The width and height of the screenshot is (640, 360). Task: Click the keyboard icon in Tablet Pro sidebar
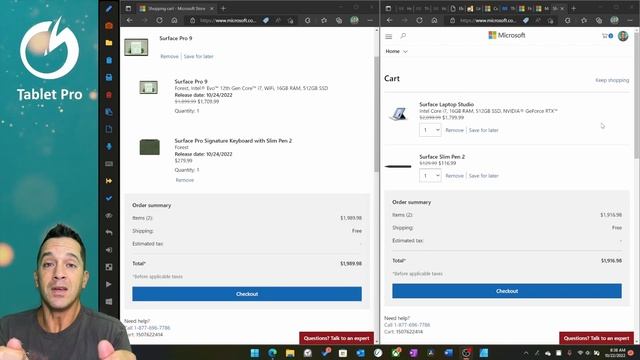coord(109,164)
